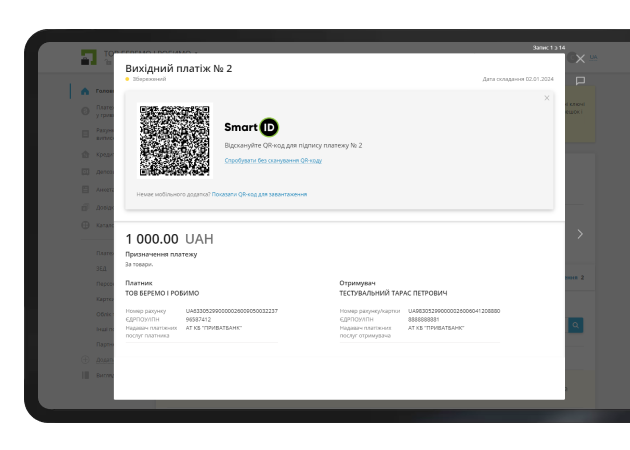Click the payer ЄДРПОУ value 96587412

(198, 319)
